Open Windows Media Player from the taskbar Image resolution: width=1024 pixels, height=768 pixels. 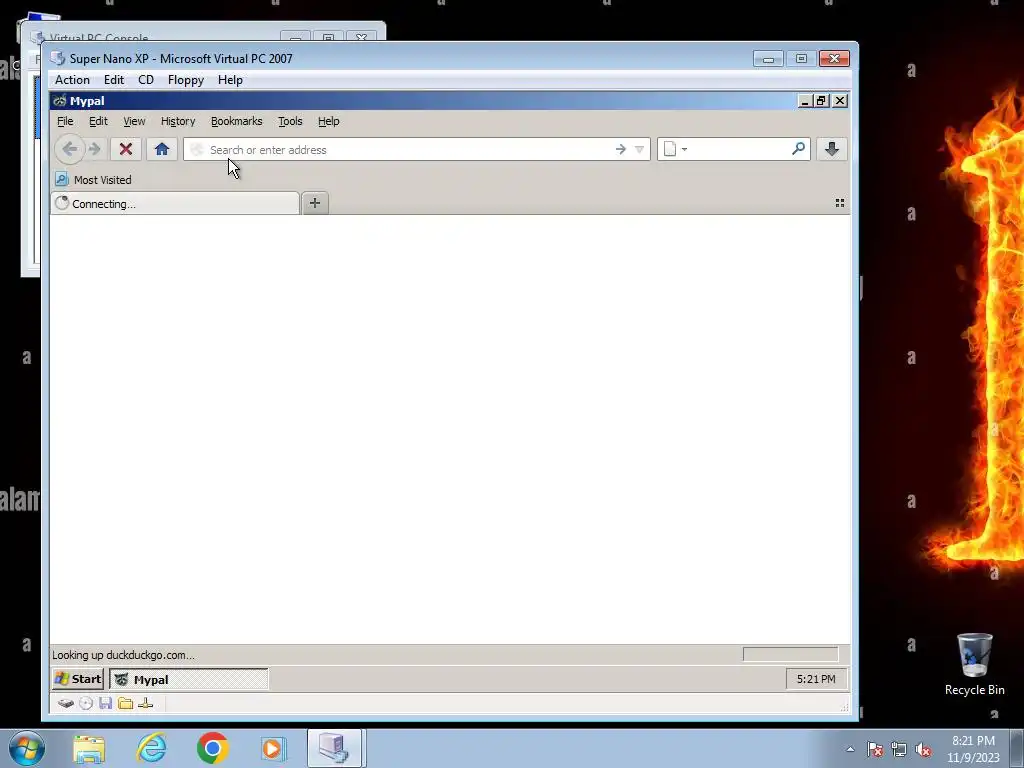pyautogui.click(x=273, y=748)
